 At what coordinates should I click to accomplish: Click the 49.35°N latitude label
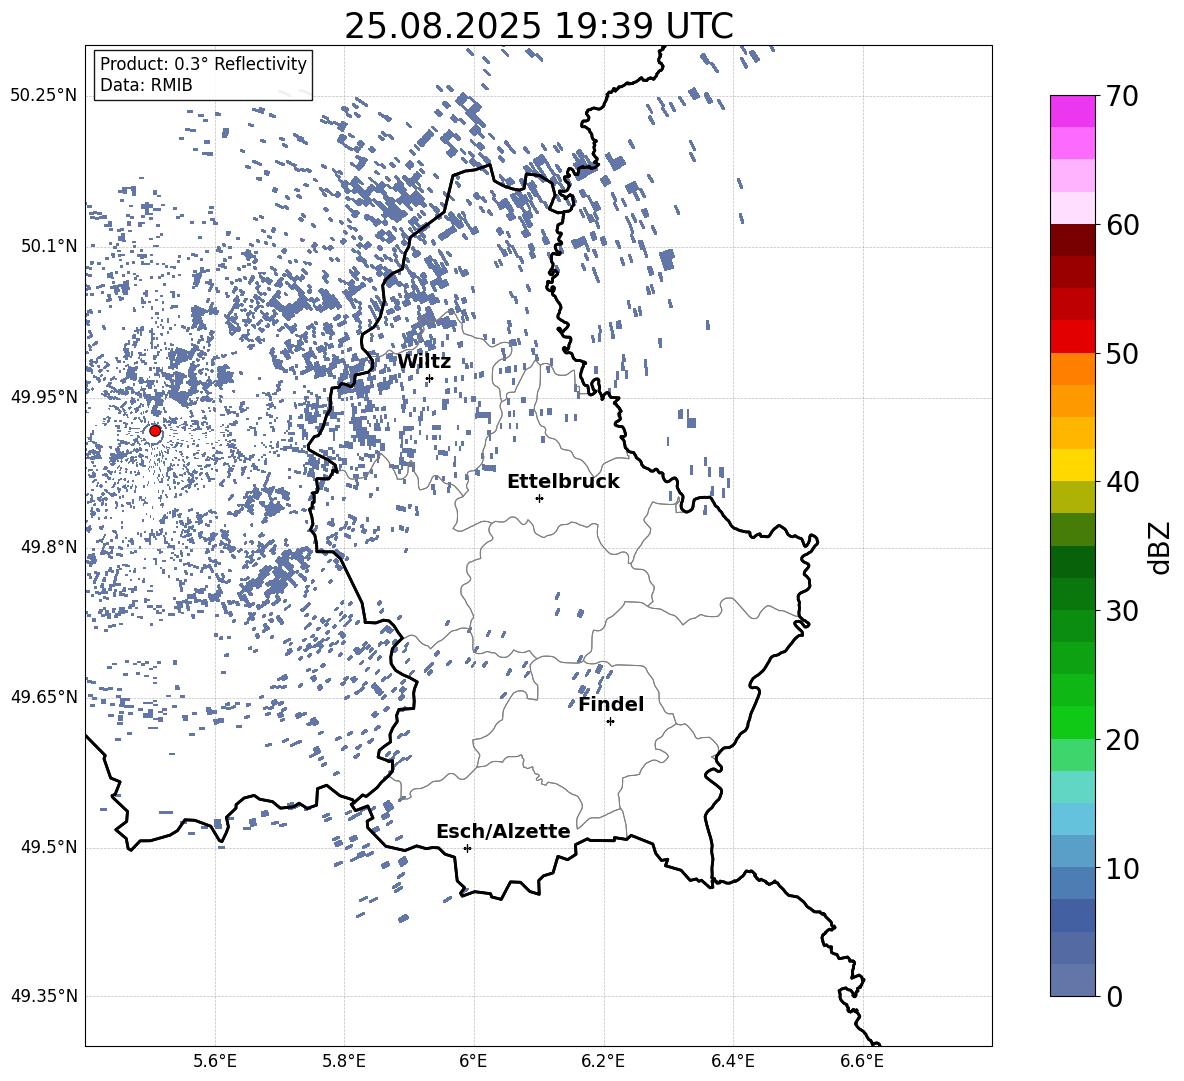coord(44,996)
